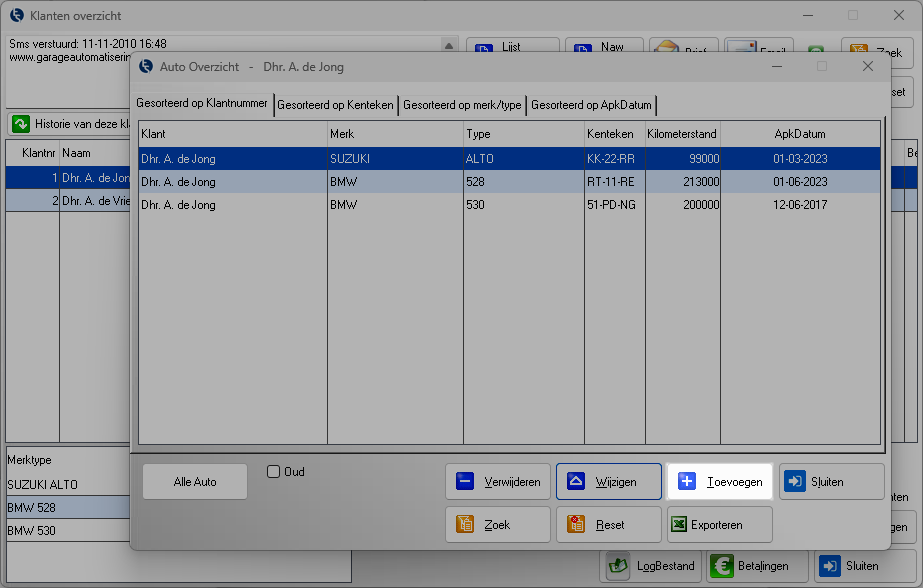Select the Gesorteerd op ApkDatum tab
Viewport: 923px width, 588px height.
(x=591, y=105)
